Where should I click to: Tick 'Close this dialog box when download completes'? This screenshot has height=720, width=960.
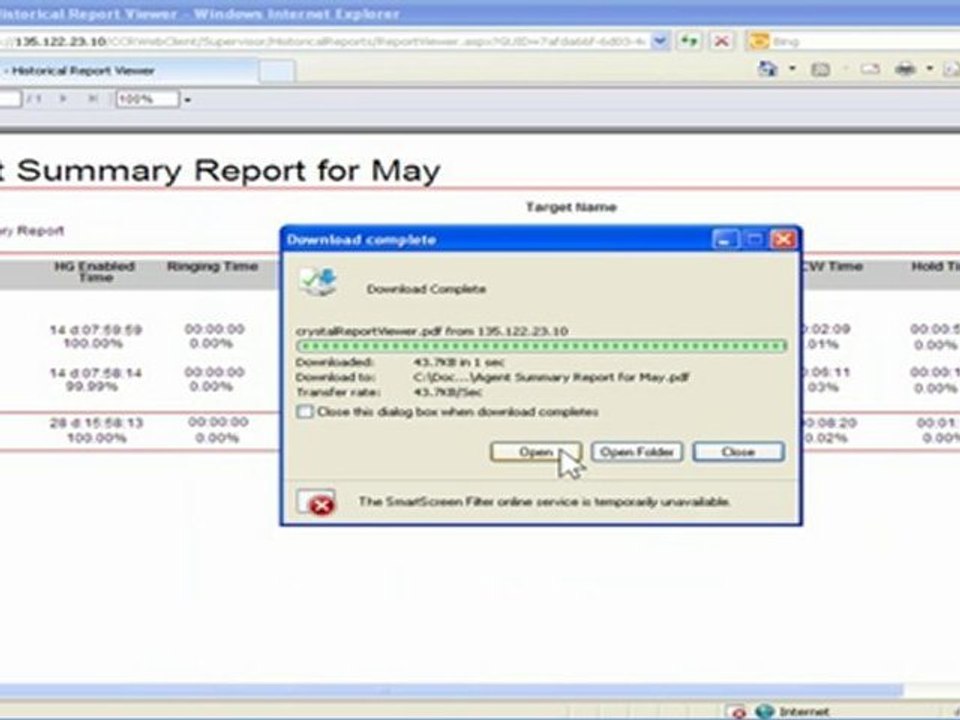(305, 411)
